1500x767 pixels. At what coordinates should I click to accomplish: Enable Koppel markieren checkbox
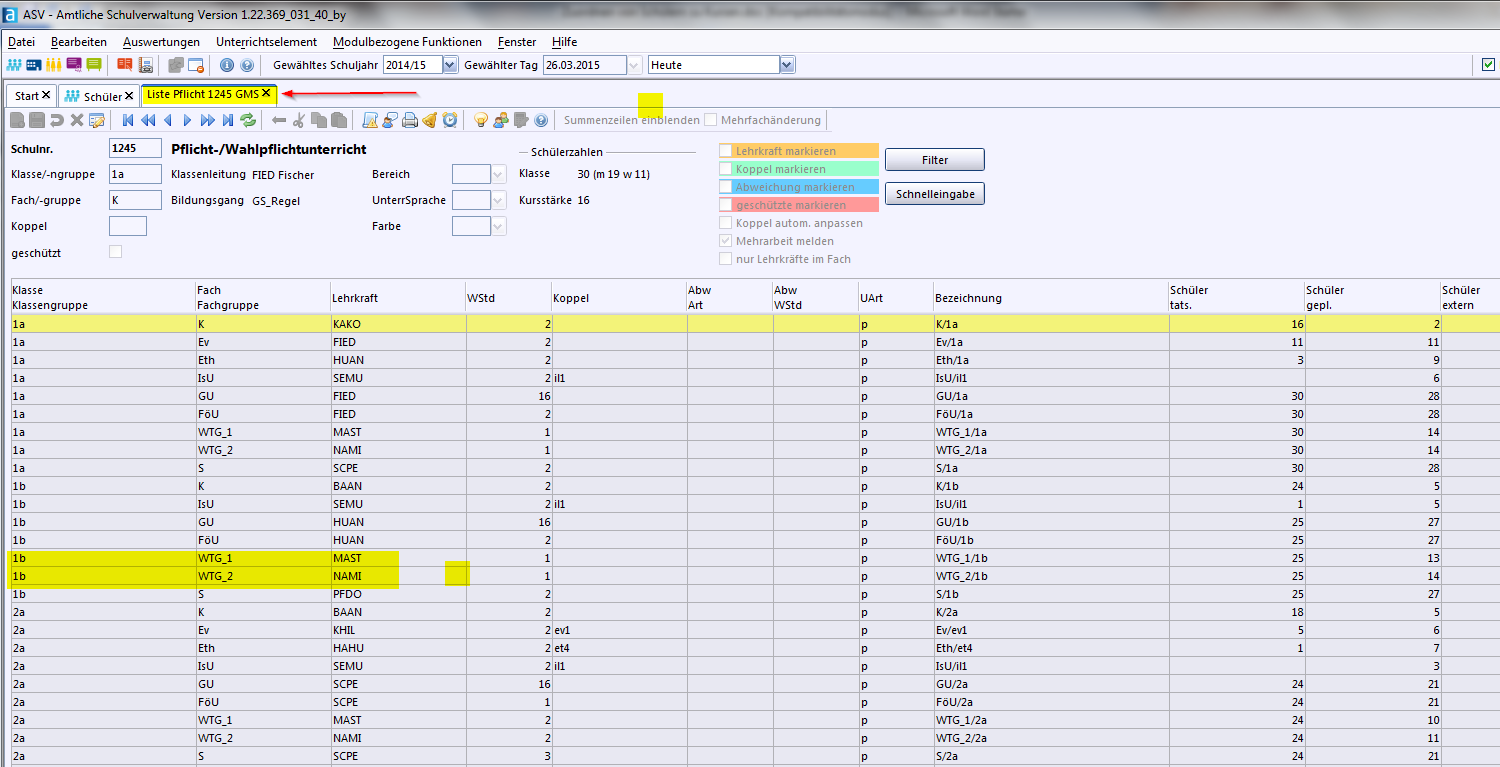(x=725, y=169)
